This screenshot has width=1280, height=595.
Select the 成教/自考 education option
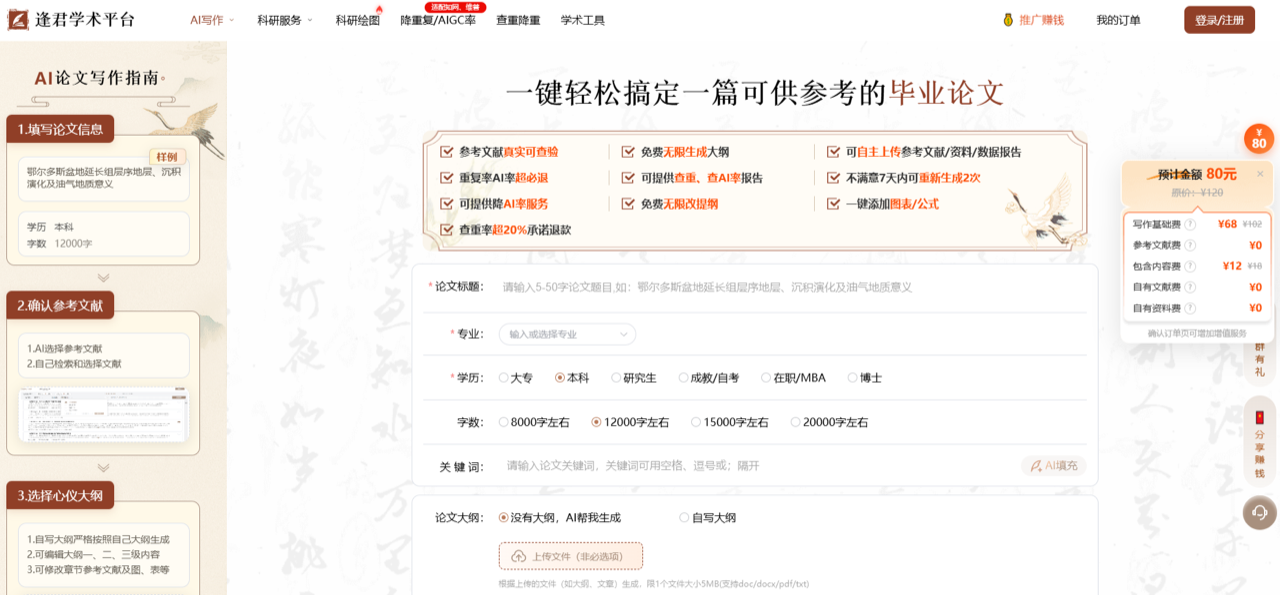(709, 378)
